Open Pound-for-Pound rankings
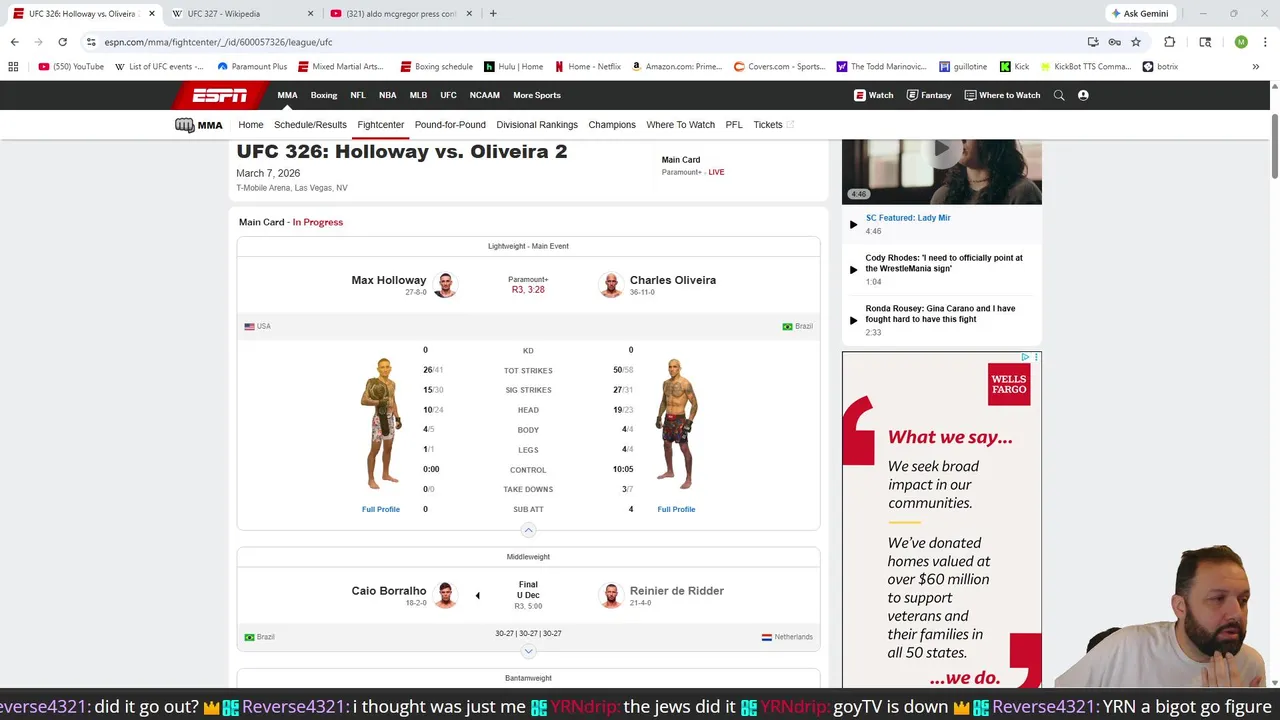Image resolution: width=1280 pixels, height=720 pixels. [450, 125]
